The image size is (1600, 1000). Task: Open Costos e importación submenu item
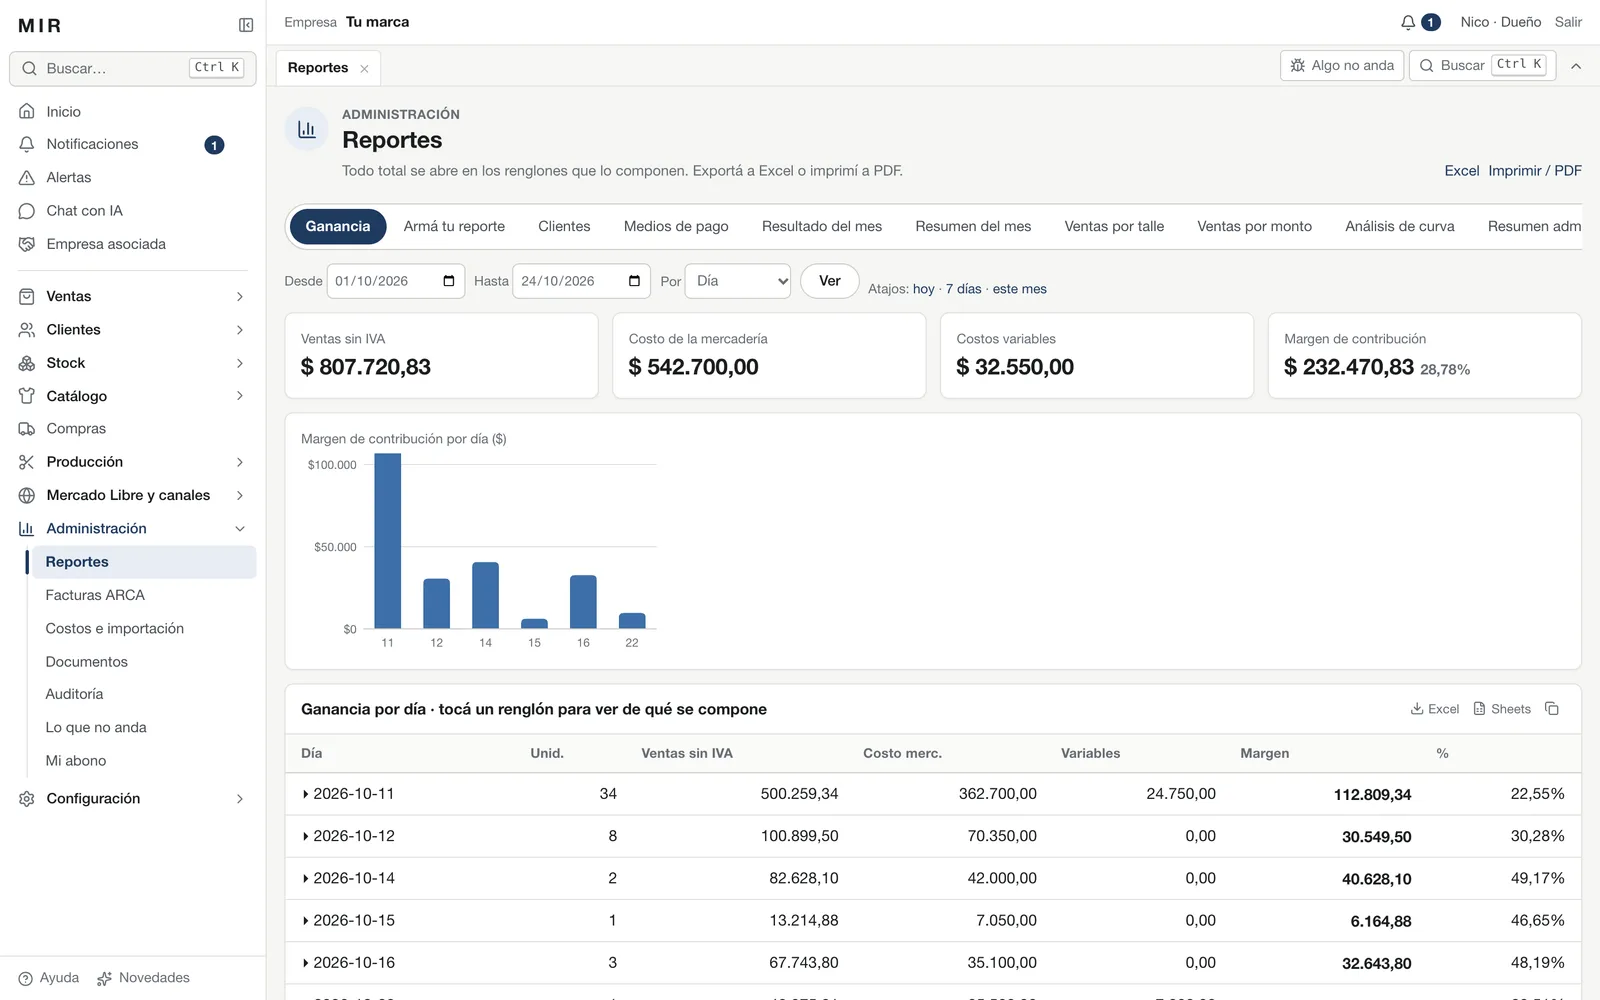144,629
